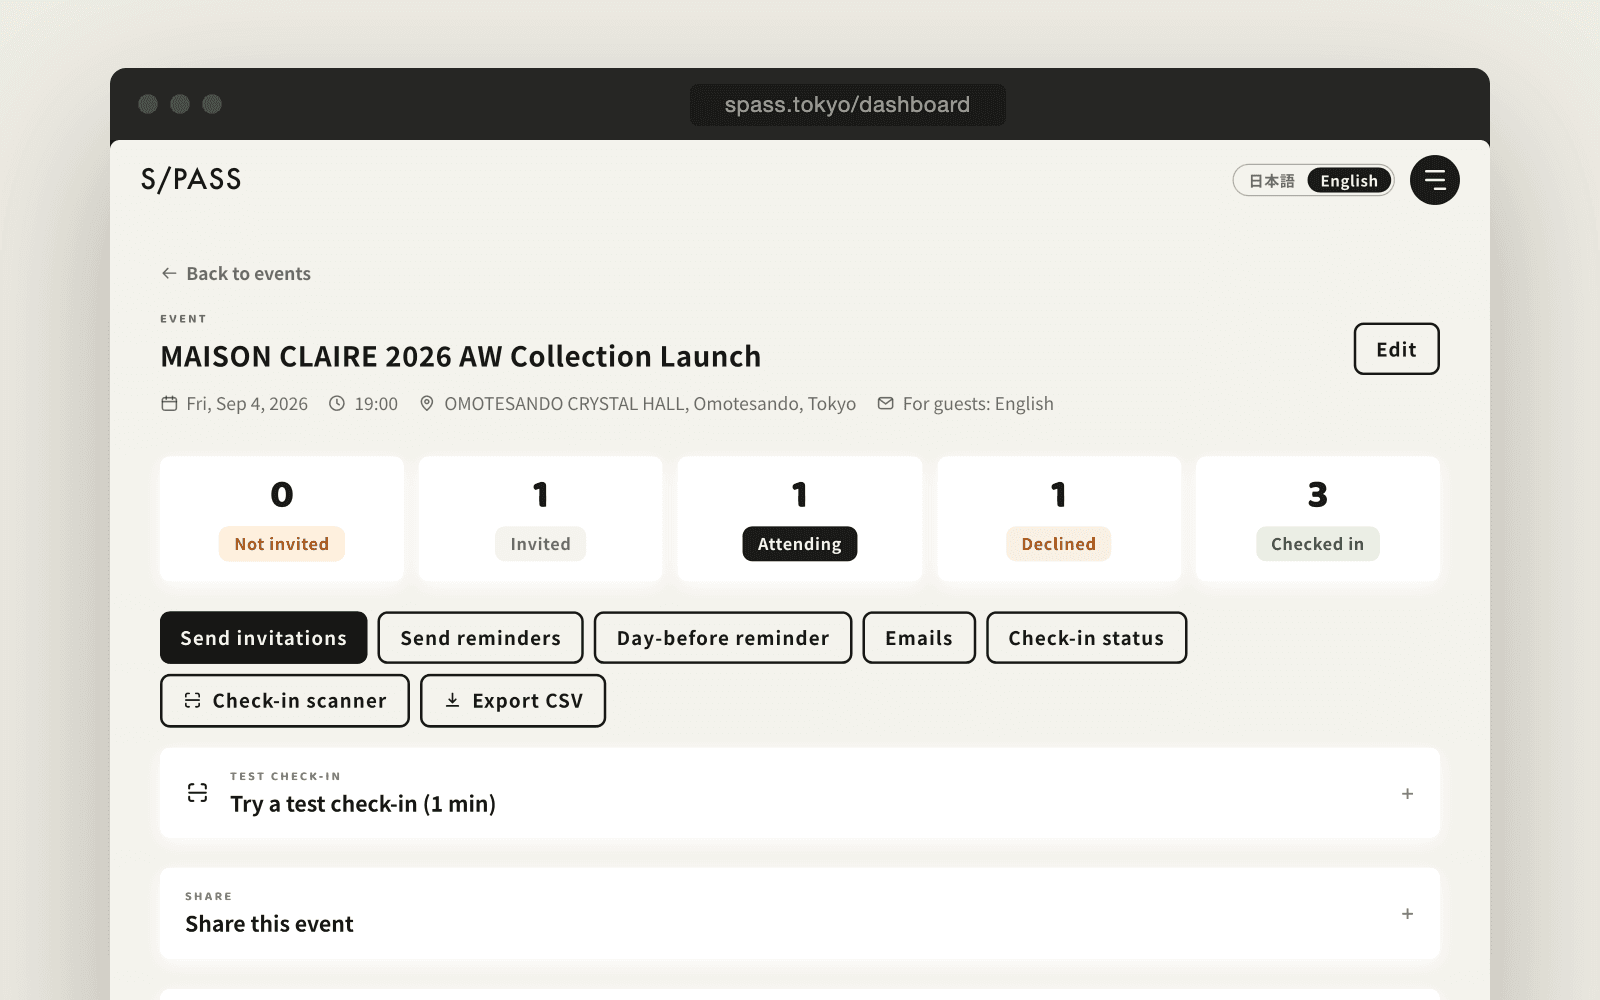Edit the event details
The image size is (1600, 1000).
(1396, 349)
